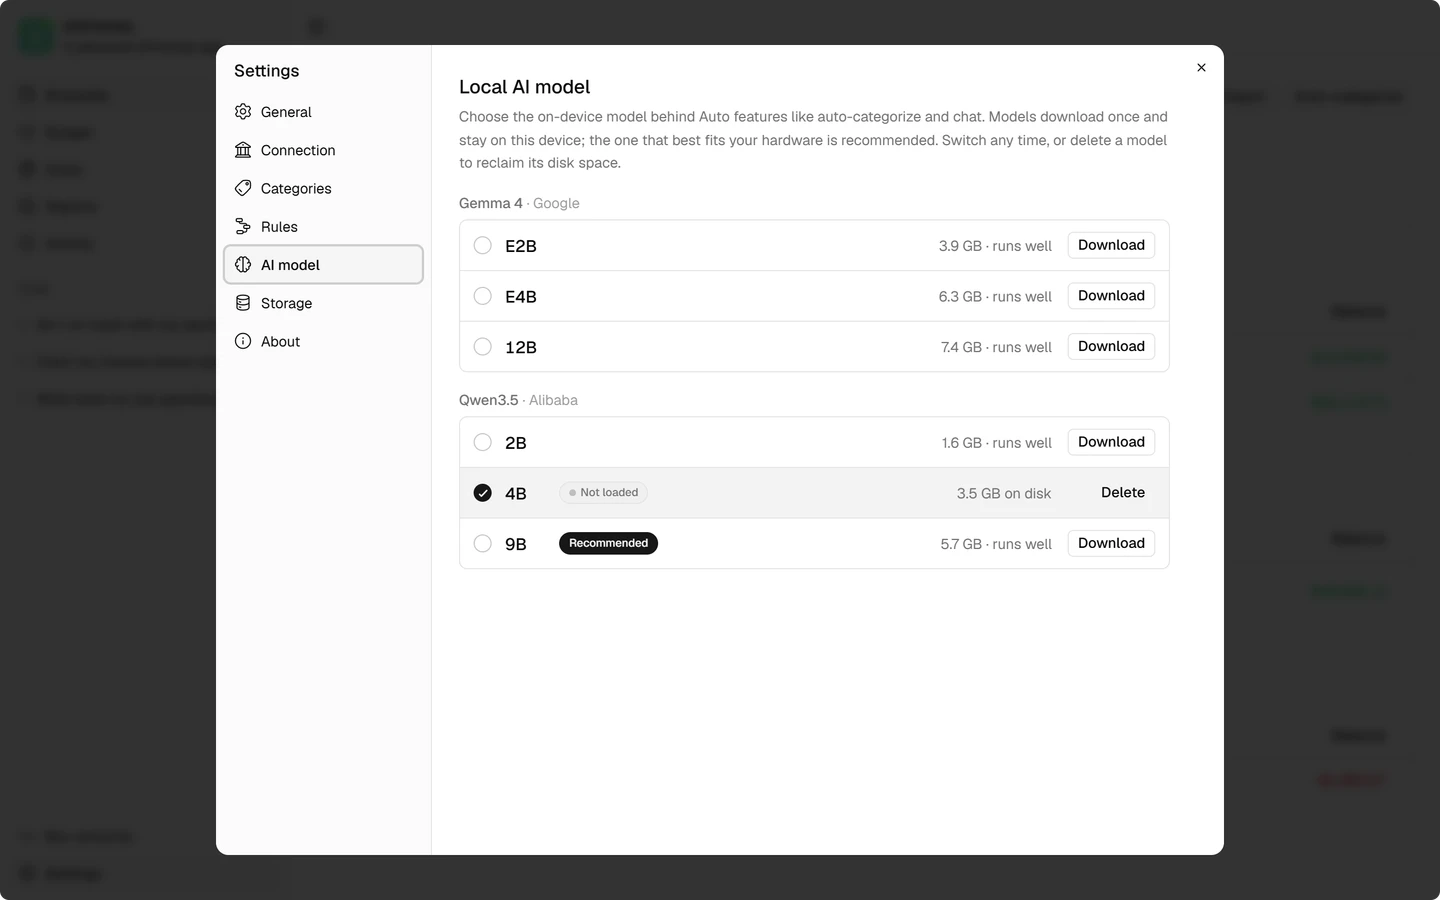Select the Gemma 4 E2B radio button
The height and width of the screenshot is (900, 1440).
coord(483,246)
